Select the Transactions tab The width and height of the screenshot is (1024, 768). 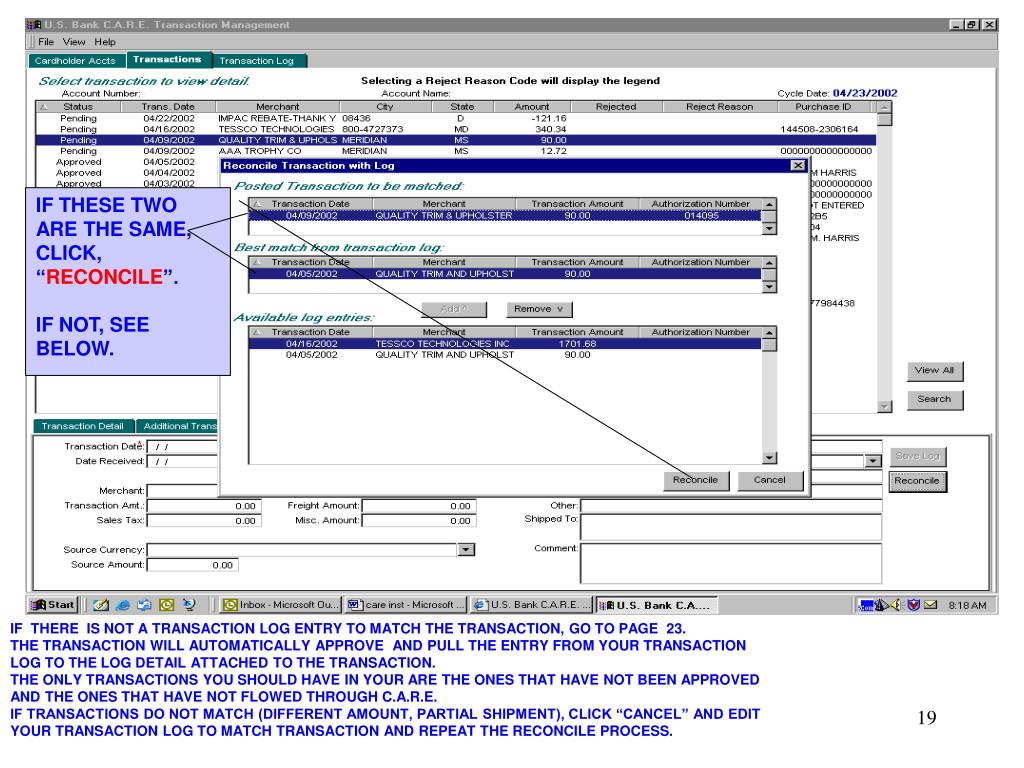click(168, 59)
